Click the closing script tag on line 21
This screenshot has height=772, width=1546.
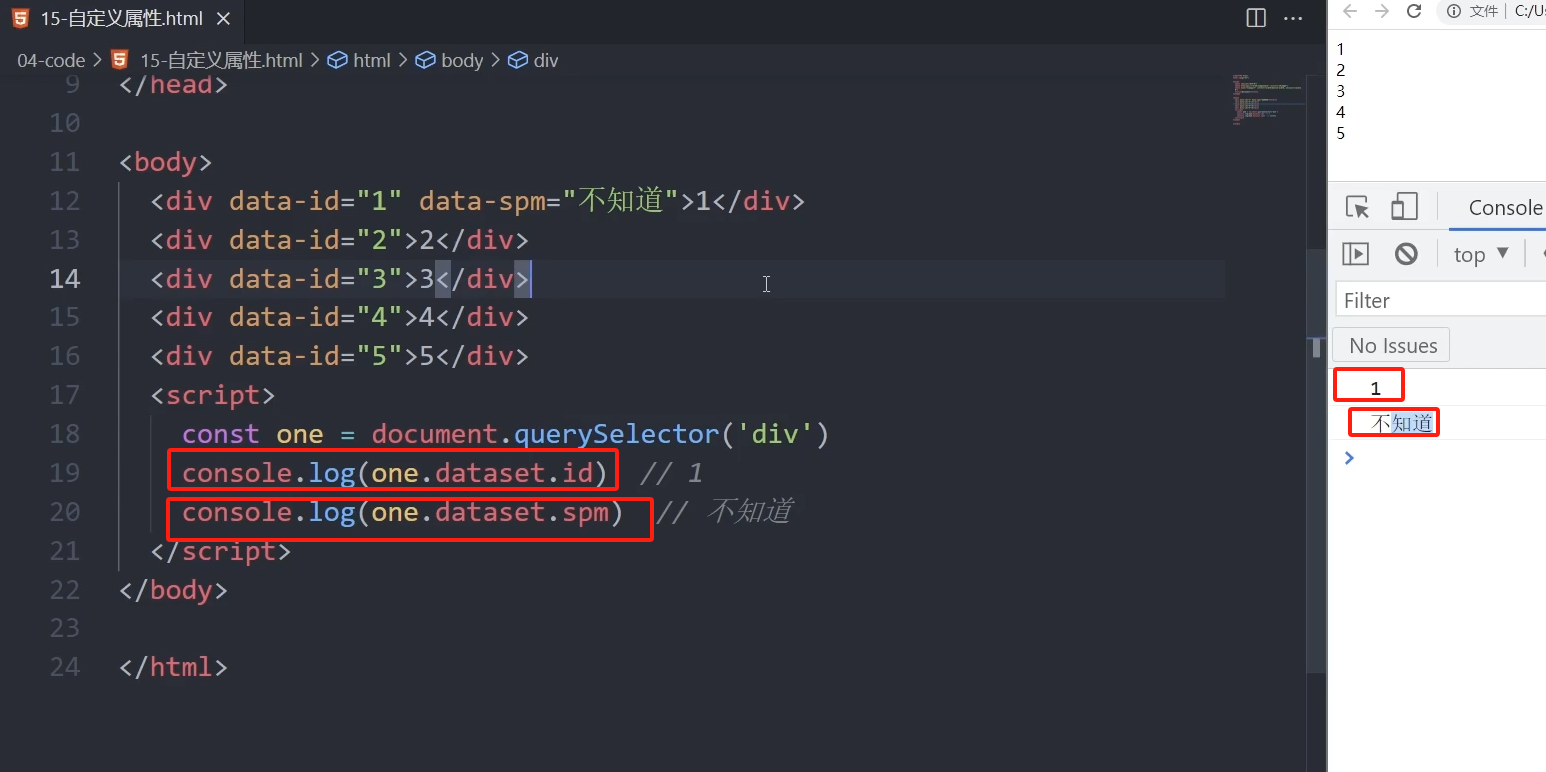pyautogui.click(x=221, y=550)
